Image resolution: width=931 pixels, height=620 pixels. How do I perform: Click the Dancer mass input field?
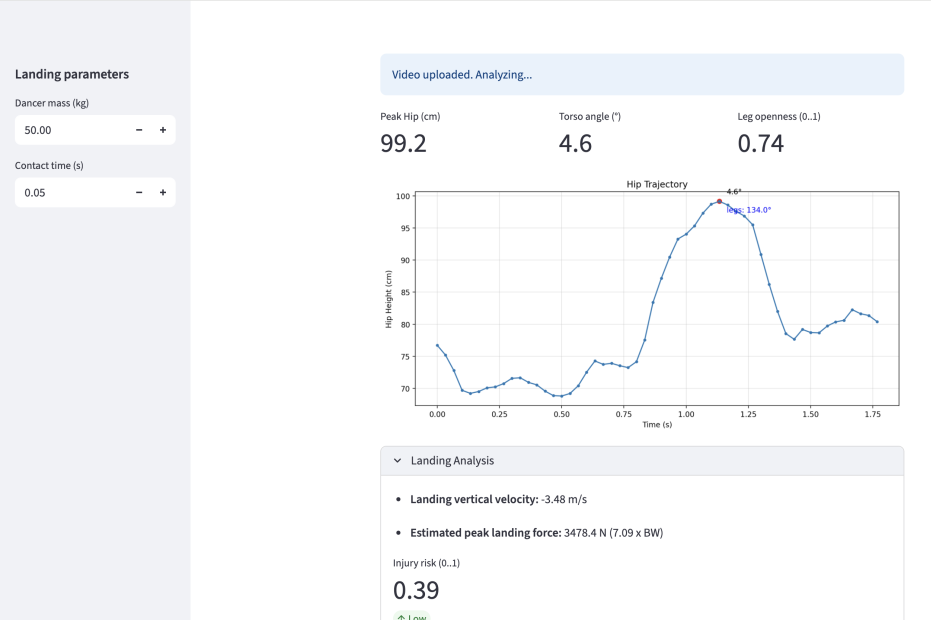70,130
